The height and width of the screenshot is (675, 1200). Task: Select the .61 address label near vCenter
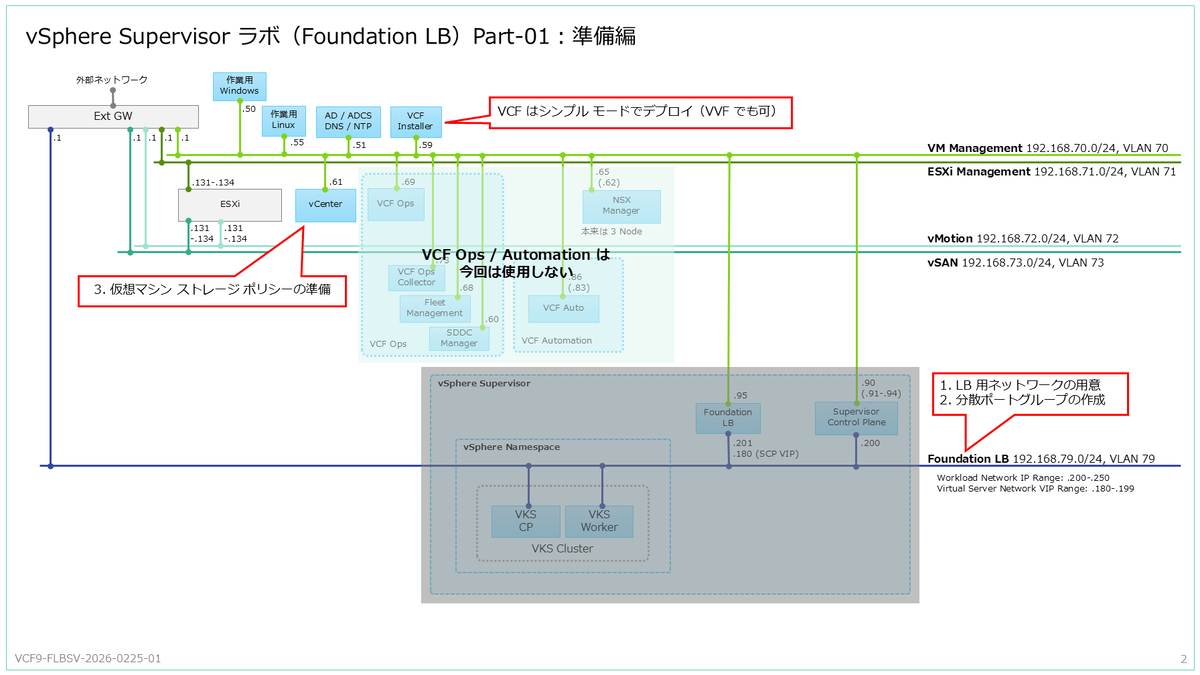(336, 182)
